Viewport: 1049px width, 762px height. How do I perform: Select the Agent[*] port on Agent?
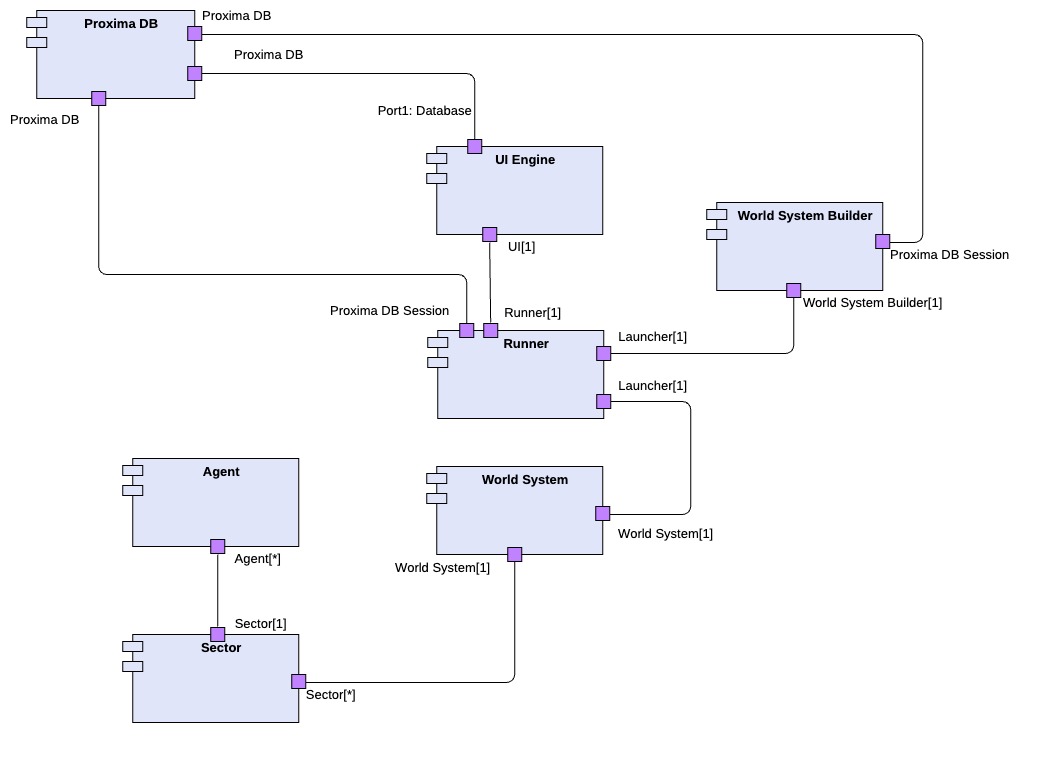coord(217,547)
